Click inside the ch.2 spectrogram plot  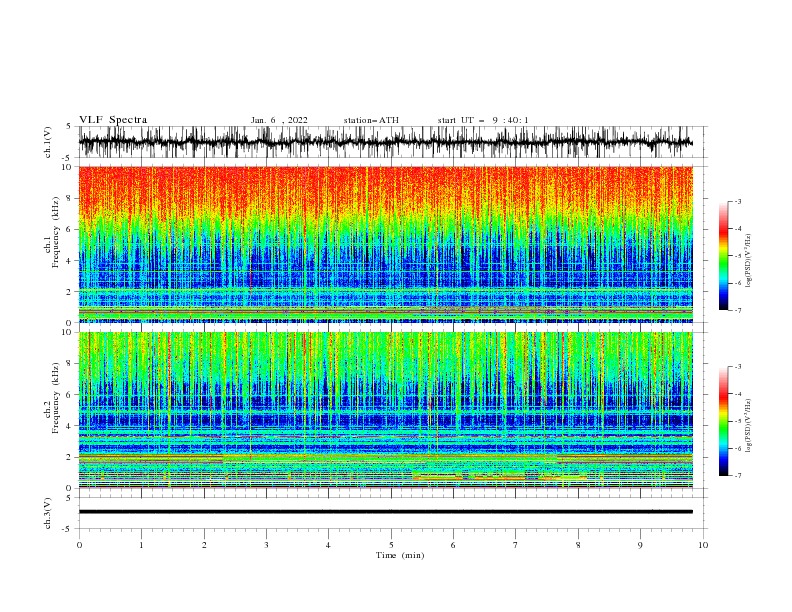[385, 410]
